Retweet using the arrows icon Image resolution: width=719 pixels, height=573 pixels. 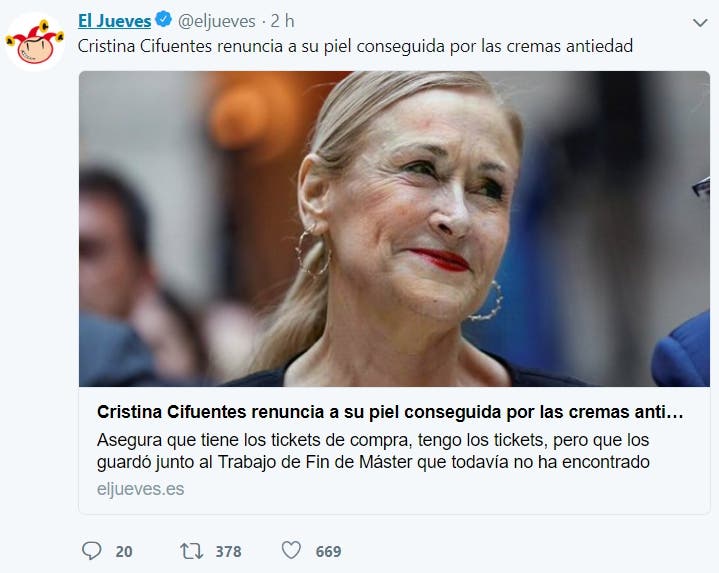(191, 551)
